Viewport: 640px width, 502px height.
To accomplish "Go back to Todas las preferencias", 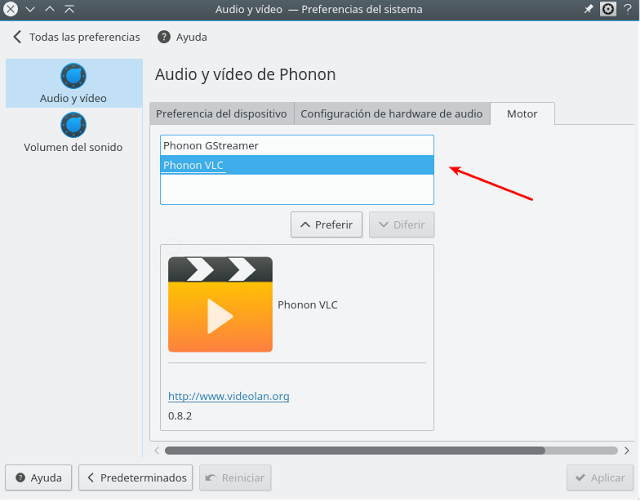I will 76,37.
